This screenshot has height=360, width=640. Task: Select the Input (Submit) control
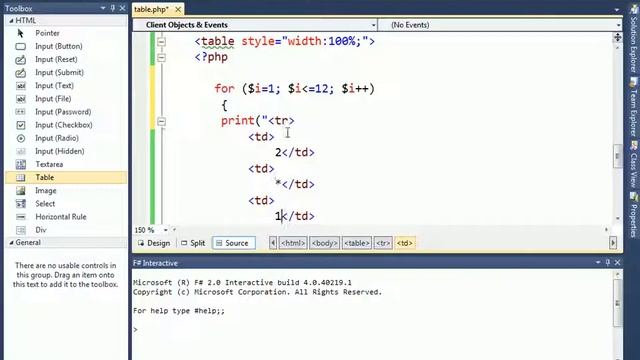66,72
